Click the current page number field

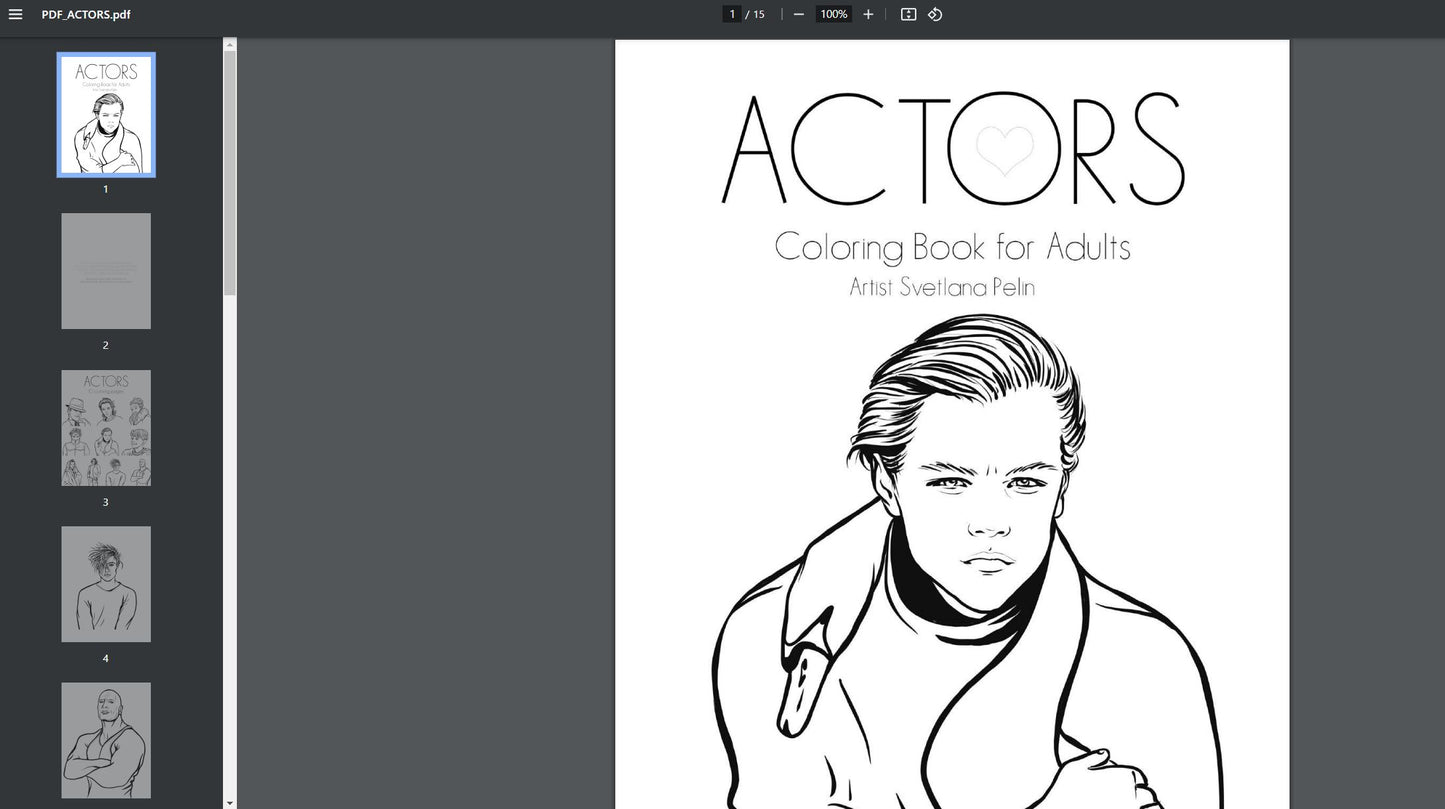[x=732, y=14]
